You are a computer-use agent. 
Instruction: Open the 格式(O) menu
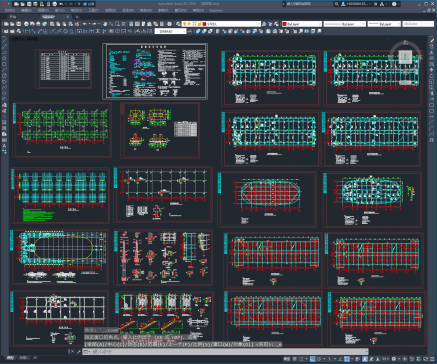[76, 10]
